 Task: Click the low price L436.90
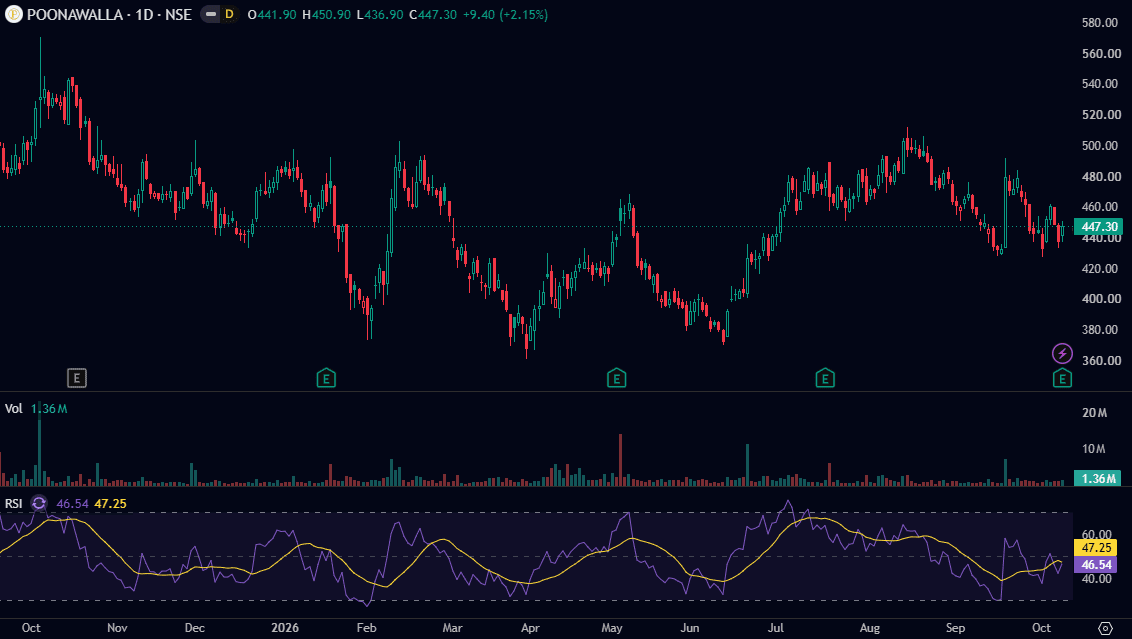click(380, 14)
